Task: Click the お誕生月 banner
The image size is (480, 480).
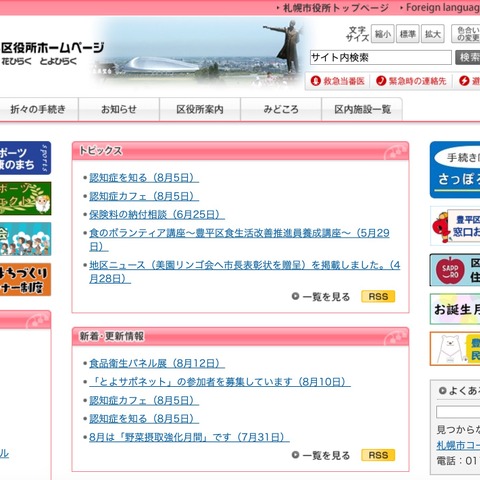Action: [x=455, y=309]
